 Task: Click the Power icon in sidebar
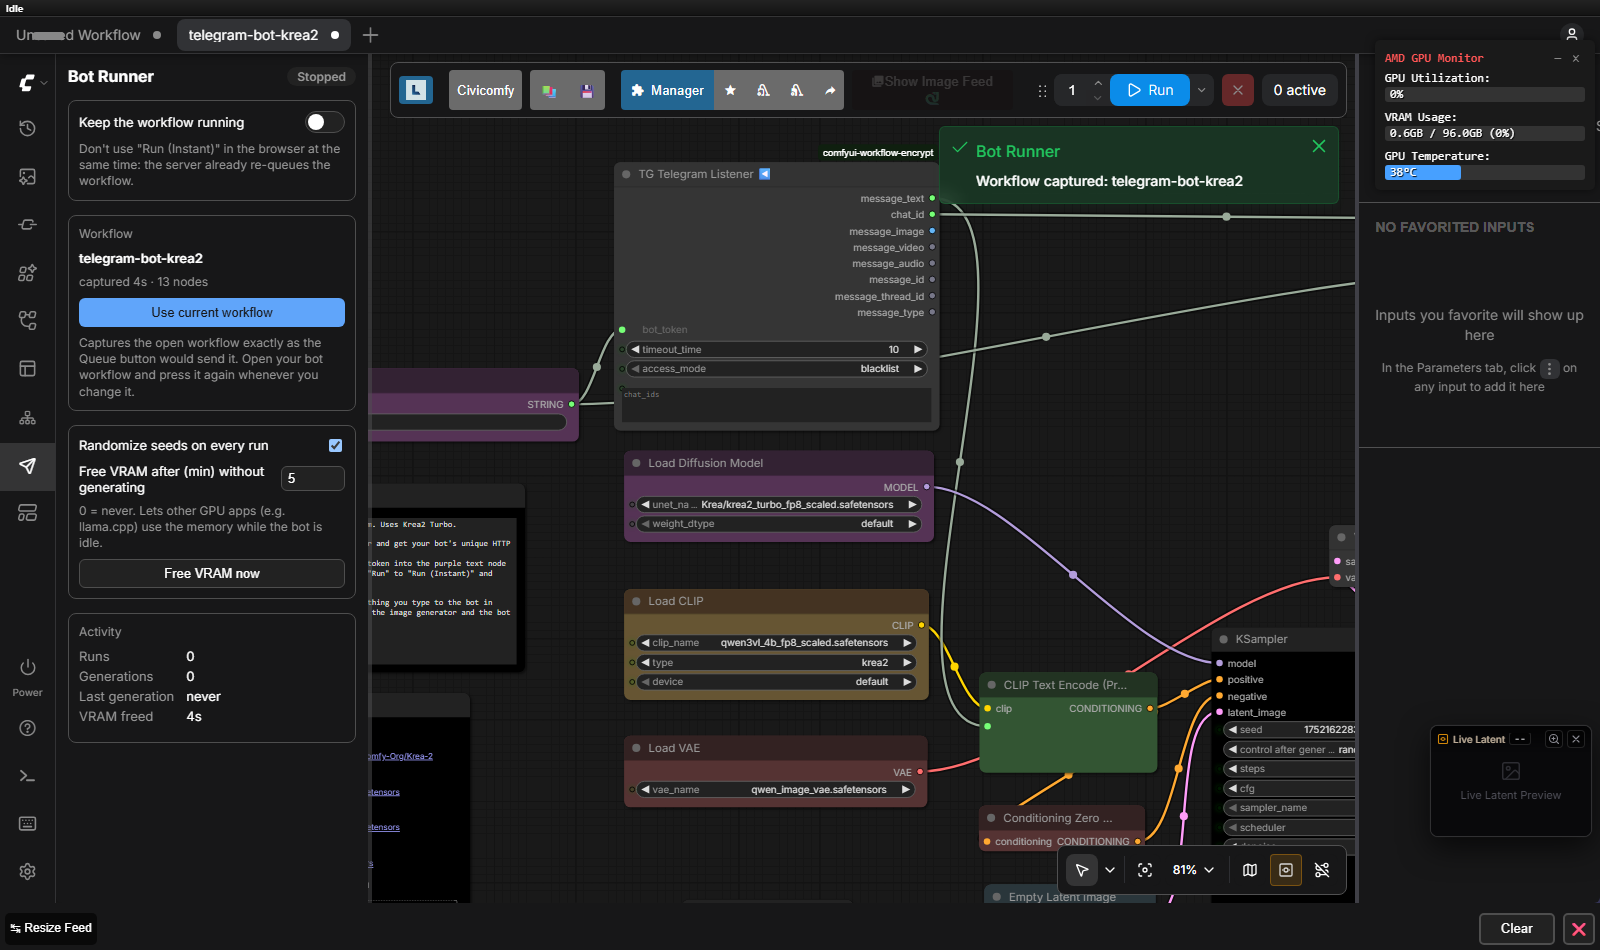click(27, 667)
